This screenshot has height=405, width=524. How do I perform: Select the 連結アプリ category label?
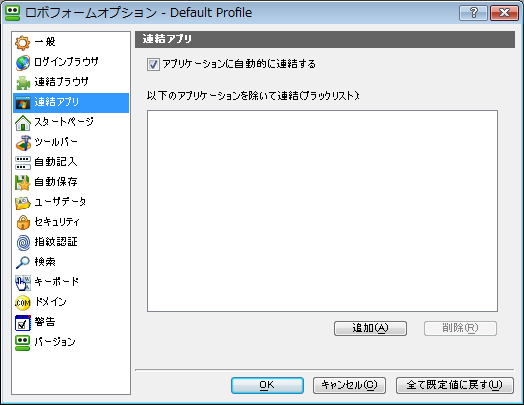point(56,102)
